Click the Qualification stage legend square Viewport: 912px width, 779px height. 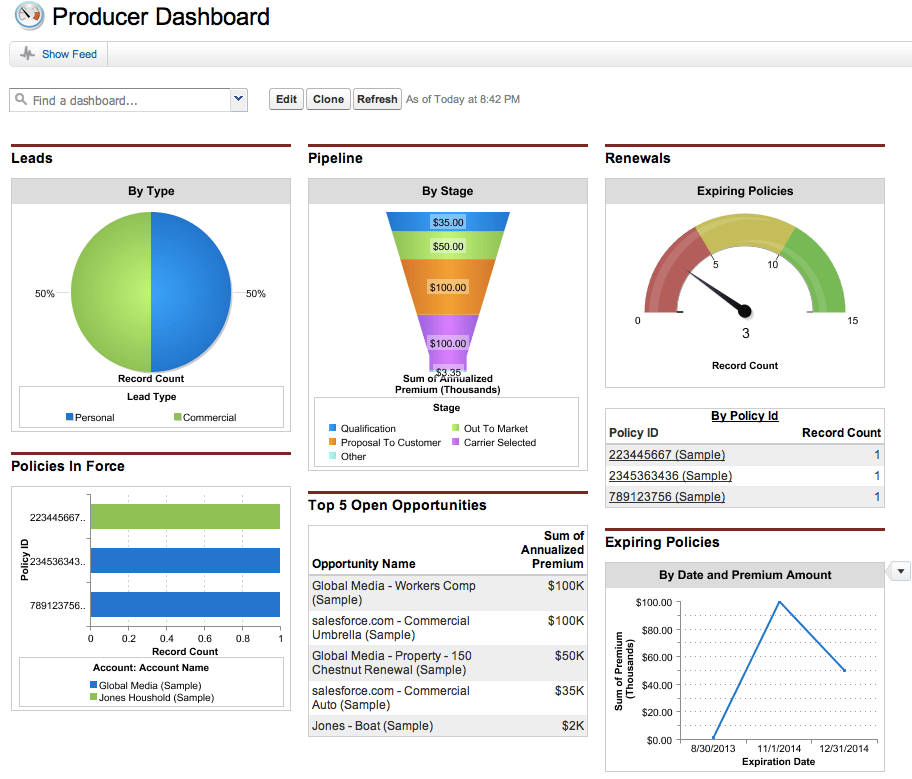coord(333,428)
